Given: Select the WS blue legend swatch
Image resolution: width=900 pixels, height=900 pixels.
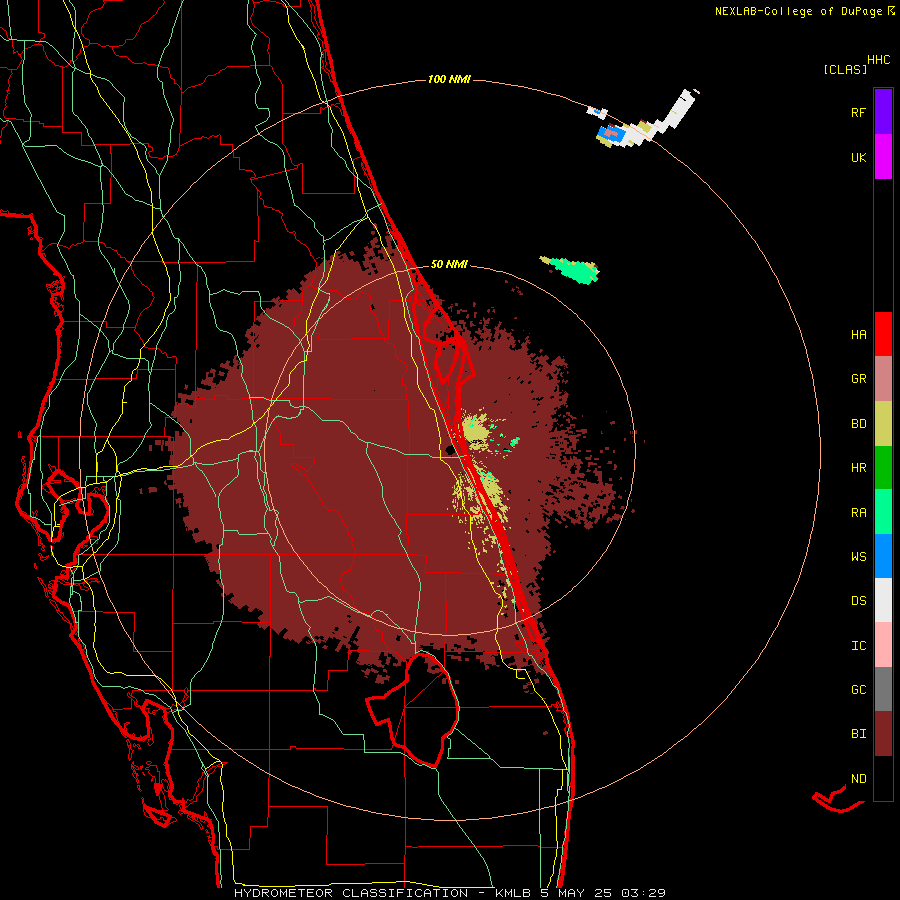Looking at the screenshot, I should click(x=883, y=556).
